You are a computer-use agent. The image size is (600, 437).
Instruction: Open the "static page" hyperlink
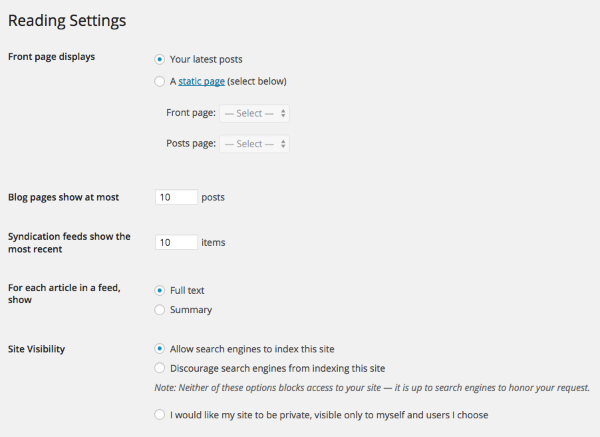click(201, 81)
